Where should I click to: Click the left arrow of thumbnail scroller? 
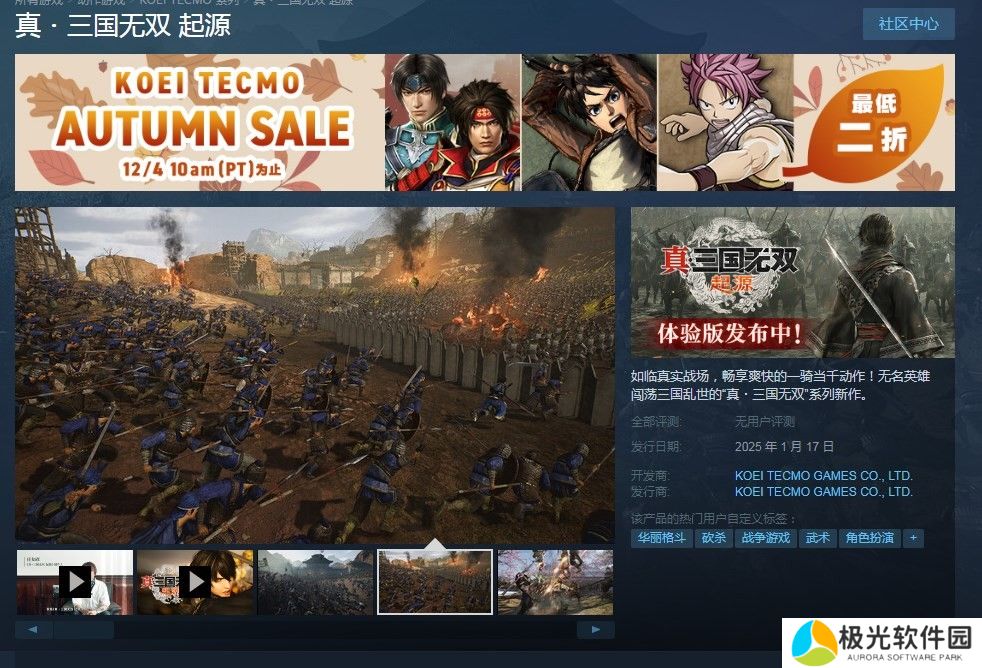tap(33, 630)
